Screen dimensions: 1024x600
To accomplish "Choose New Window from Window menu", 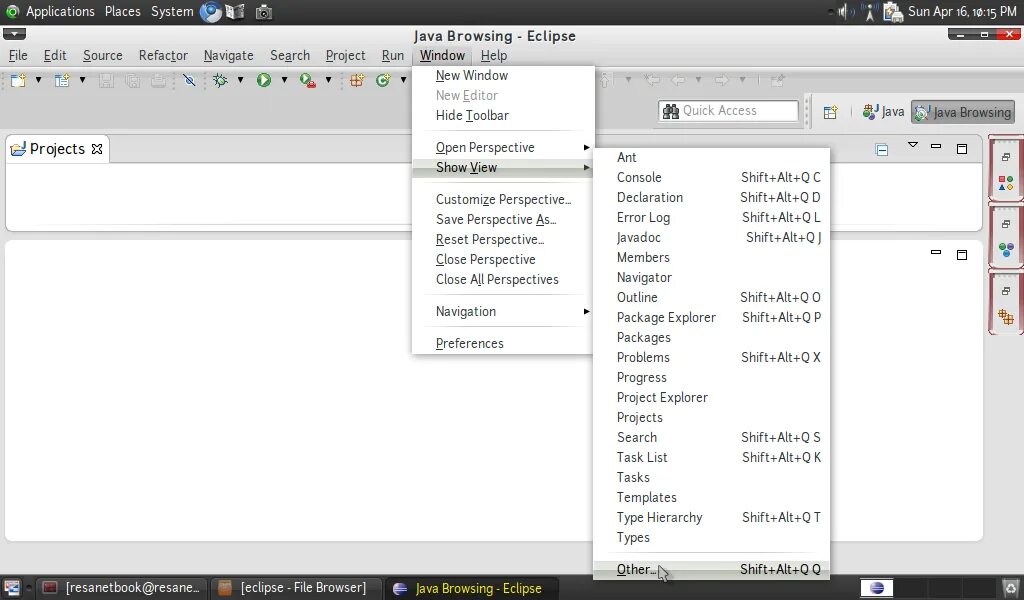I will (x=503, y=76).
